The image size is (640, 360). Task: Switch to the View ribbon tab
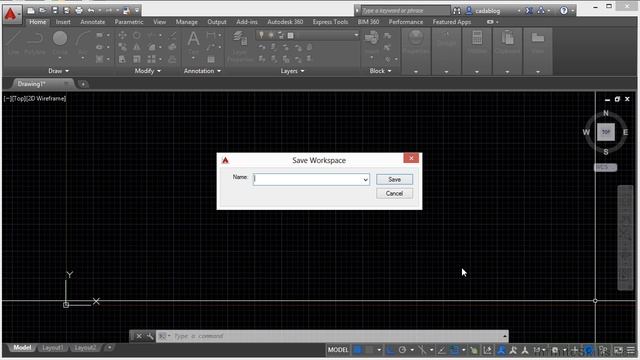159,22
